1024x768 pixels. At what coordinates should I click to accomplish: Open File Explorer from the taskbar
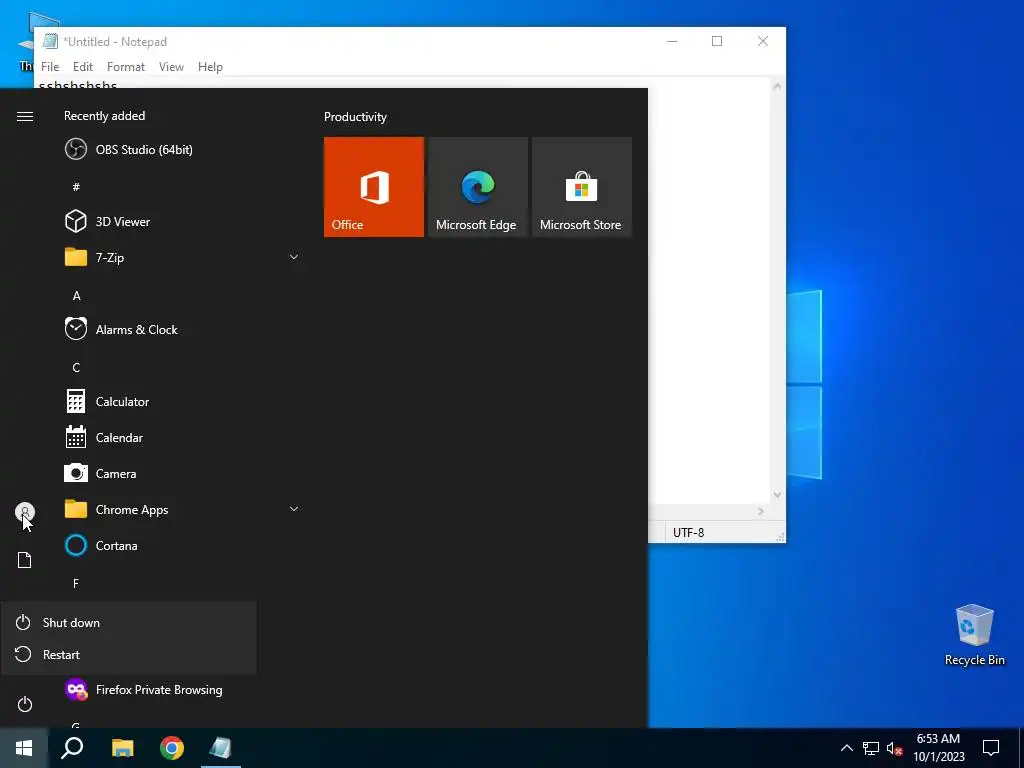122,748
